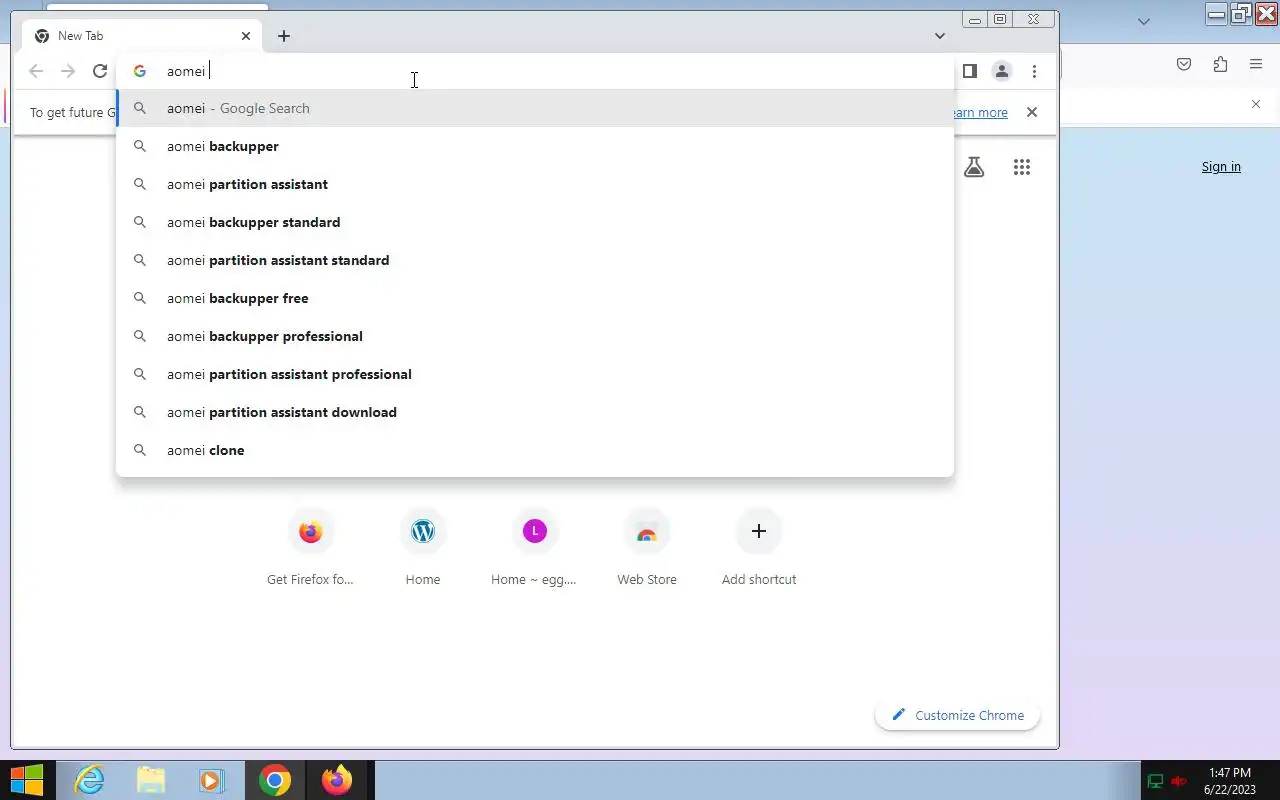Image resolution: width=1280 pixels, height=800 pixels.
Task: Toggle Chrome side panel
Action: coord(969,71)
